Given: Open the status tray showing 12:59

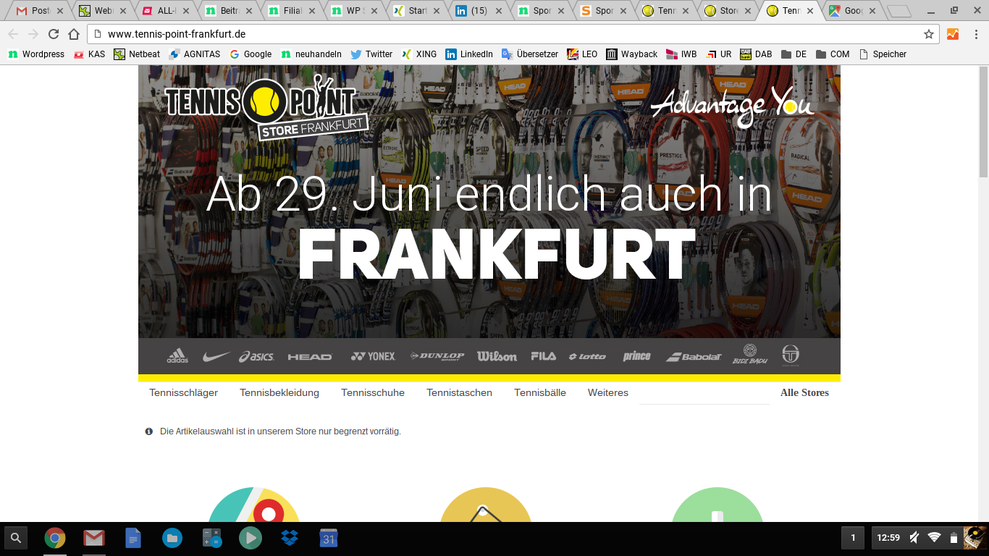Looking at the screenshot, I should (927, 538).
